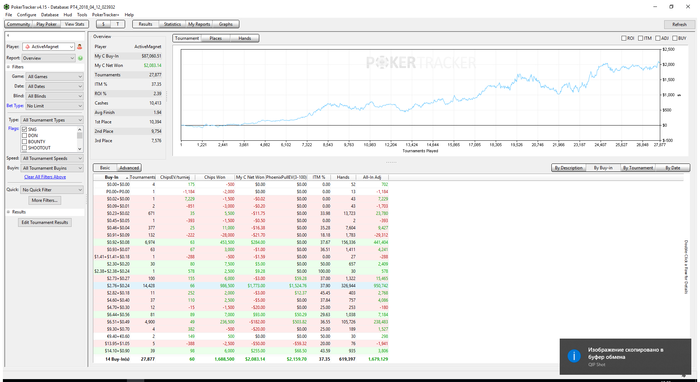700x382 pixels.
Task: Tick the ITM graph checkbox
Action: [x=640, y=38]
